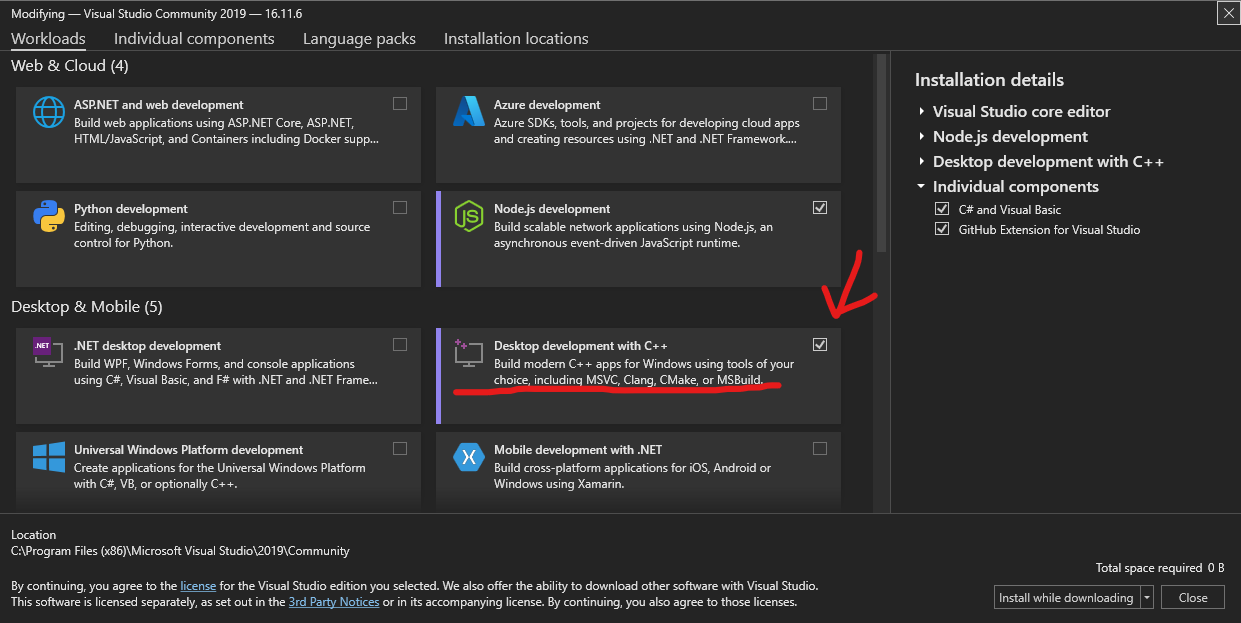Image resolution: width=1241 pixels, height=623 pixels.
Task: Click the ASP.NET globe workload icon
Action: pyautogui.click(x=49, y=111)
